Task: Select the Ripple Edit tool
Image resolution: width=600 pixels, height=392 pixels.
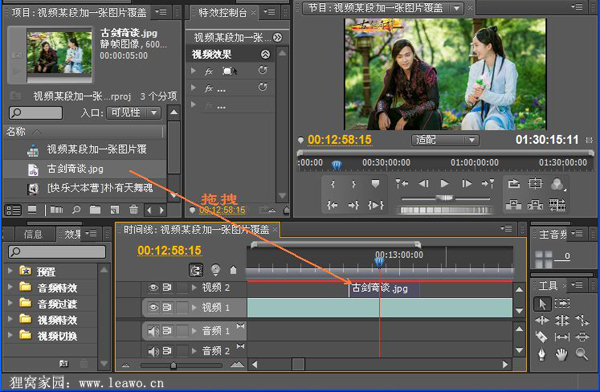Action: click(x=542, y=320)
